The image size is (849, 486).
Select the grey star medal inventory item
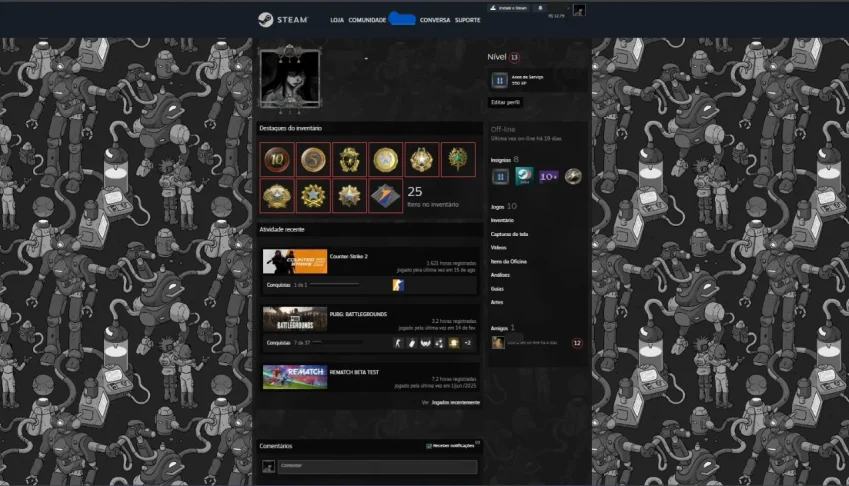click(x=349, y=195)
